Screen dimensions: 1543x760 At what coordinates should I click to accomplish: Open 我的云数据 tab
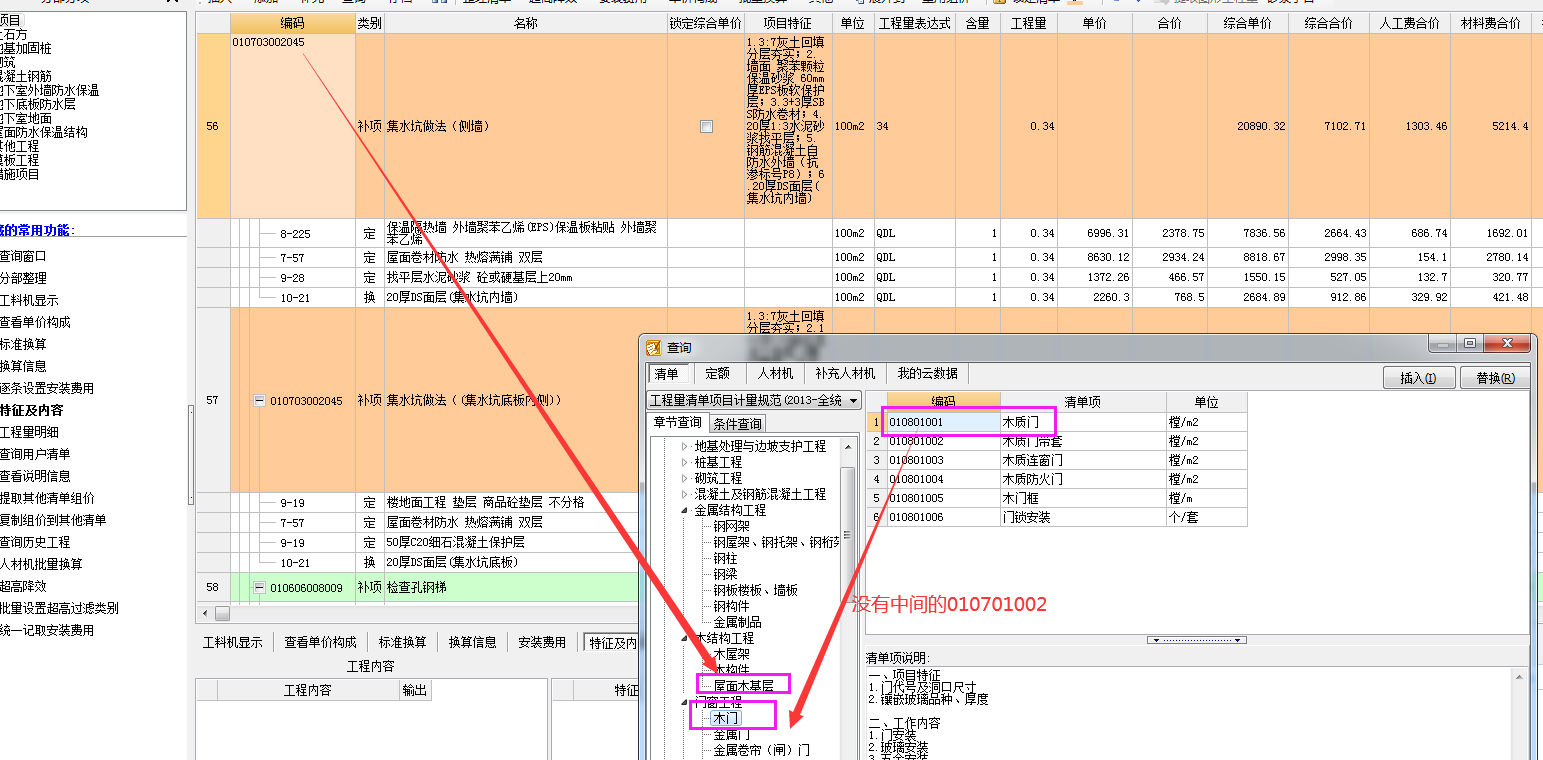pos(927,373)
